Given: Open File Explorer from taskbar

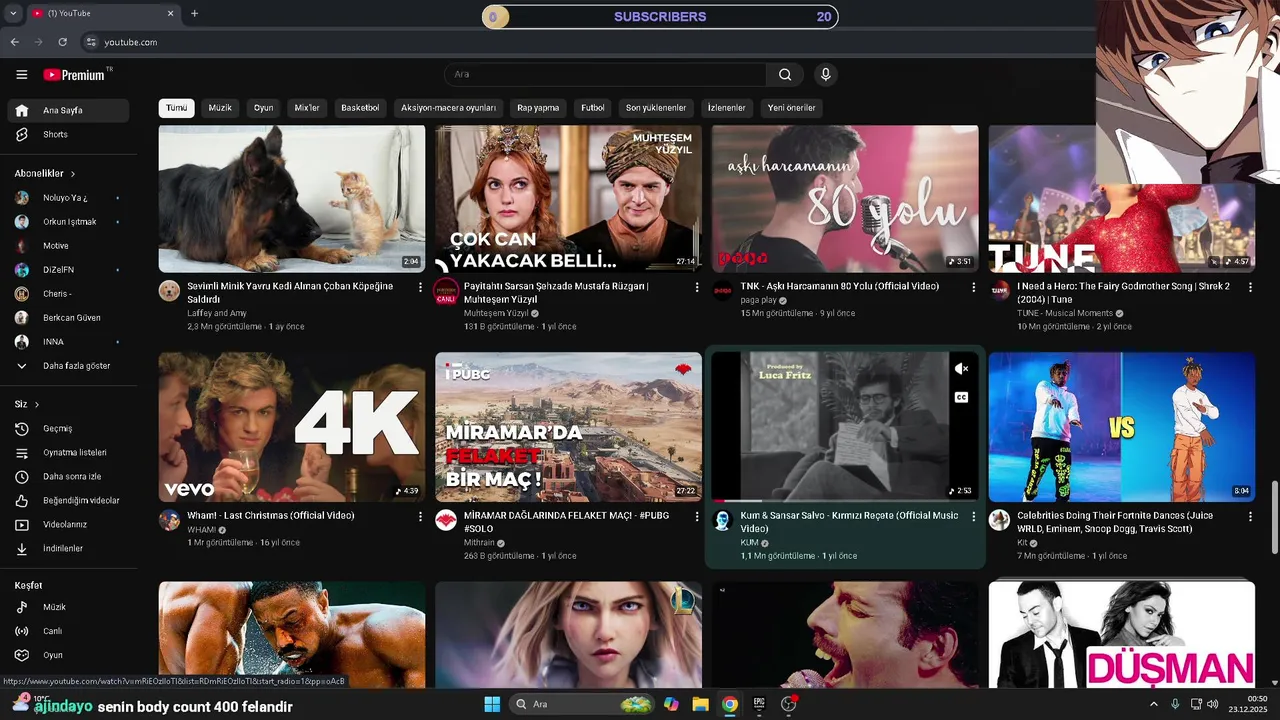Looking at the screenshot, I should point(700,704).
